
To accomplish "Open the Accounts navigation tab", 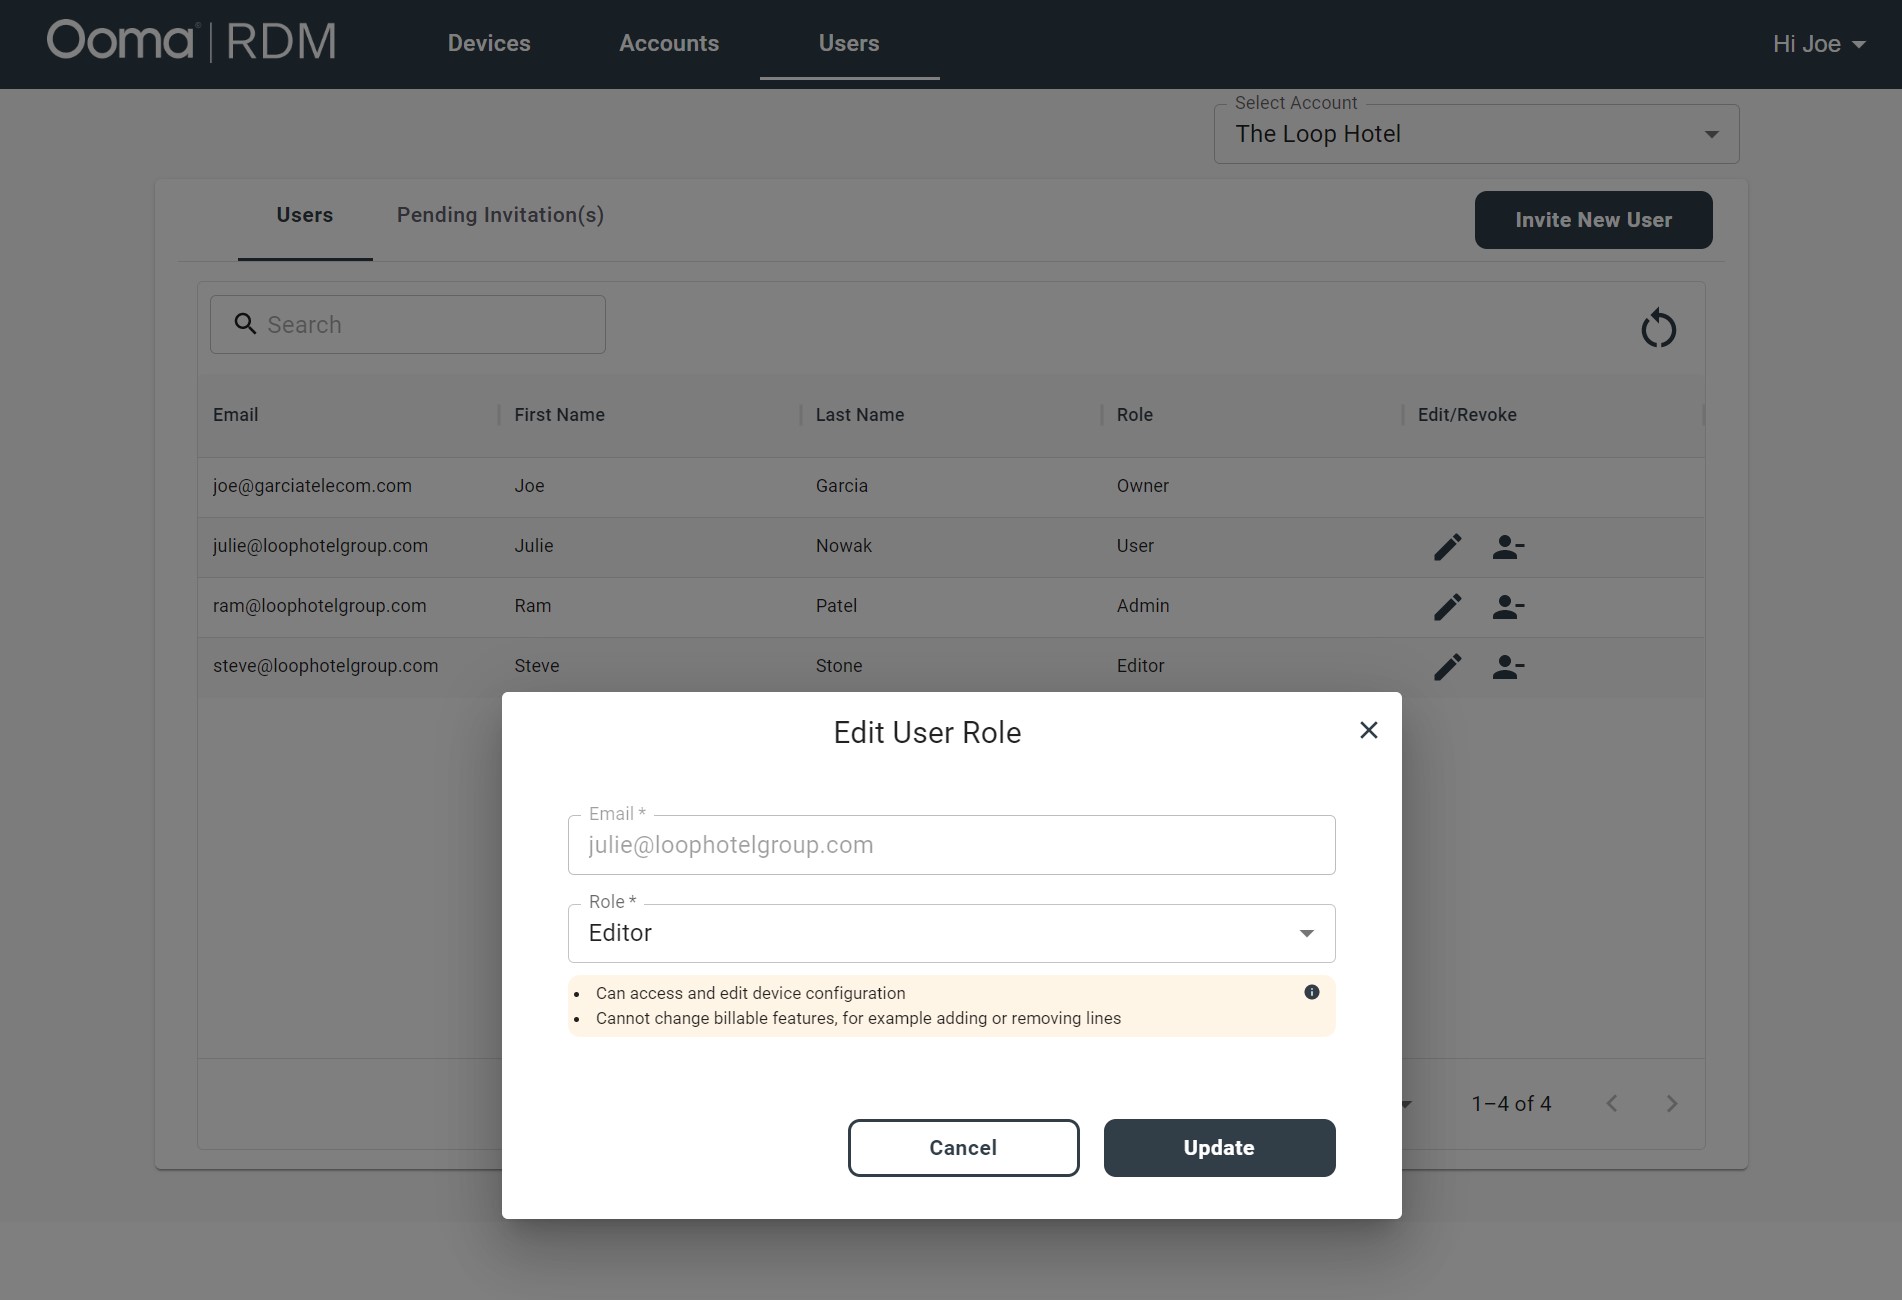I will tap(669, 44).
